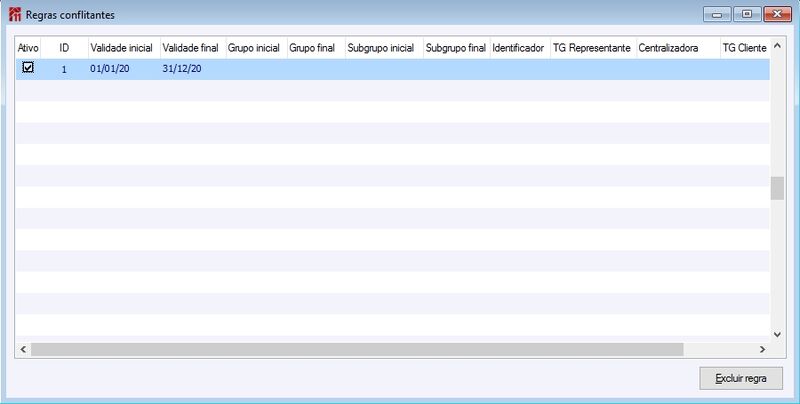Click the Grupo inicial column header
Image resolution: width=800 pixels, height=404 pixels.
pyautogui.click(x=256, y=48)
